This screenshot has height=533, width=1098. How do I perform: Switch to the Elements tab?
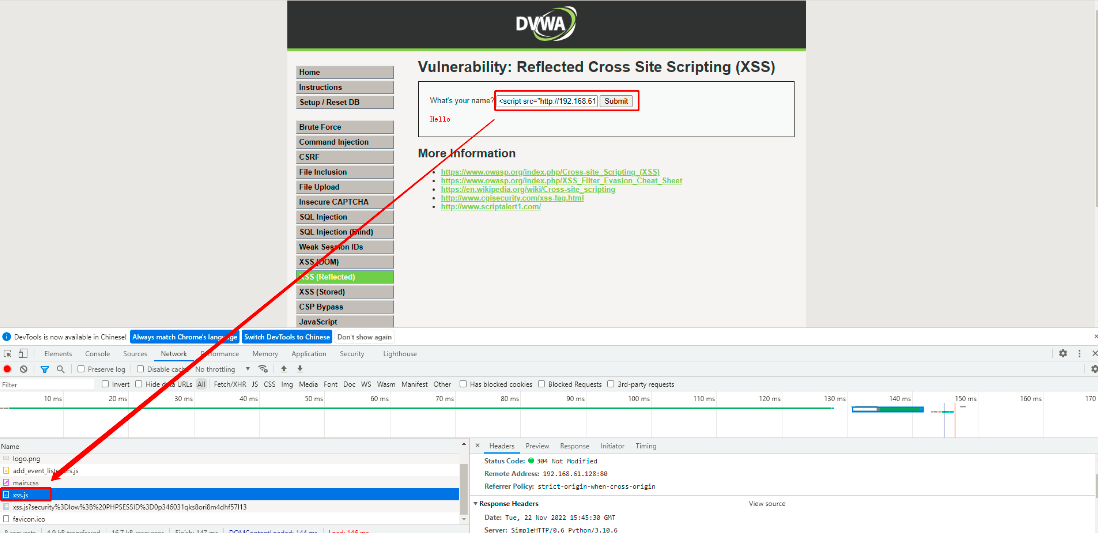pyautogui.click(x=59, y=354)
